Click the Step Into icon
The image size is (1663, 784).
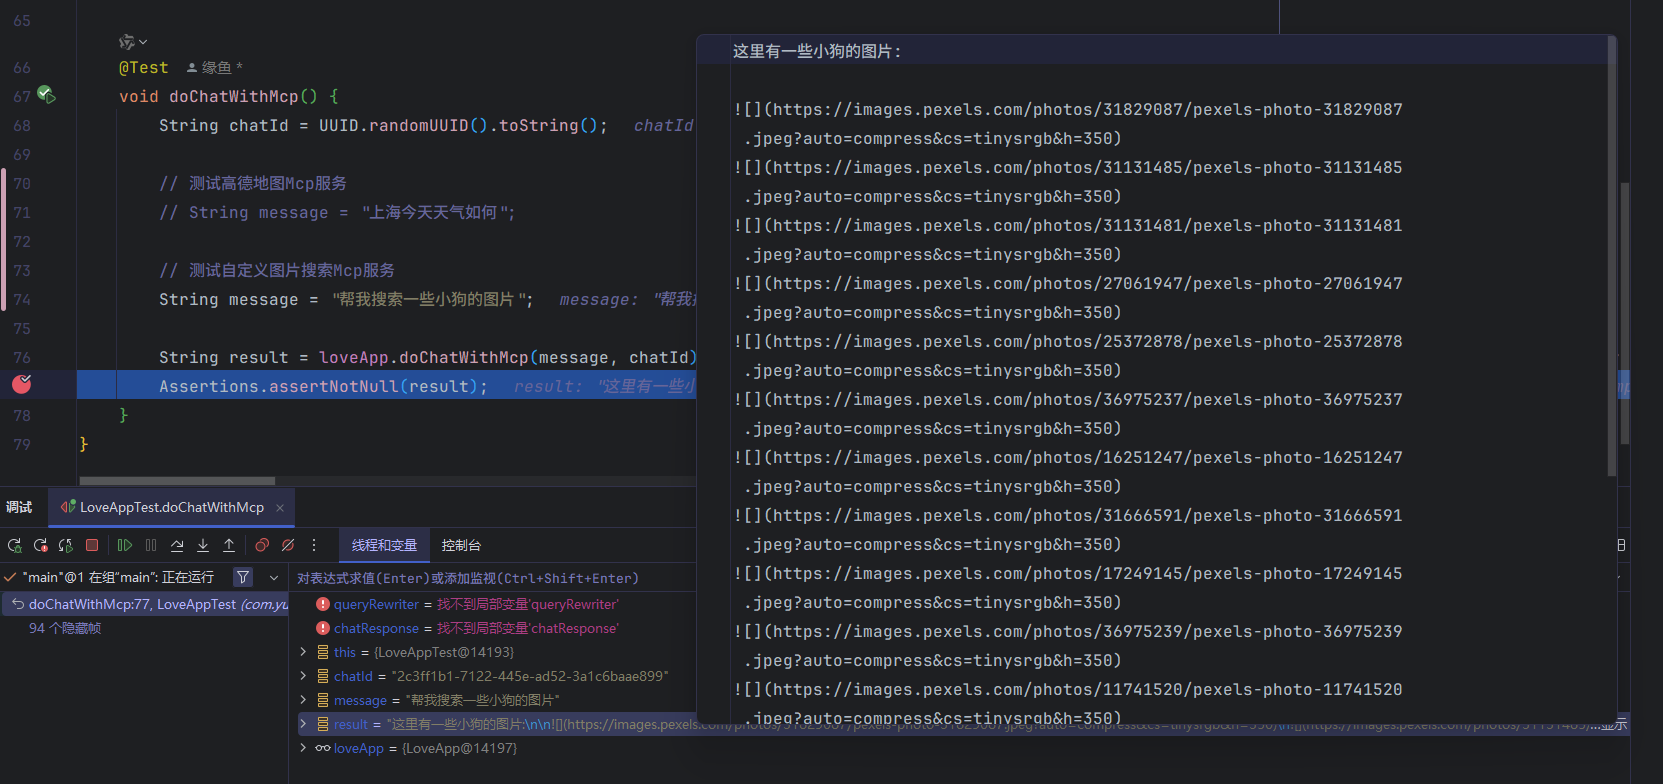point(203,545)
